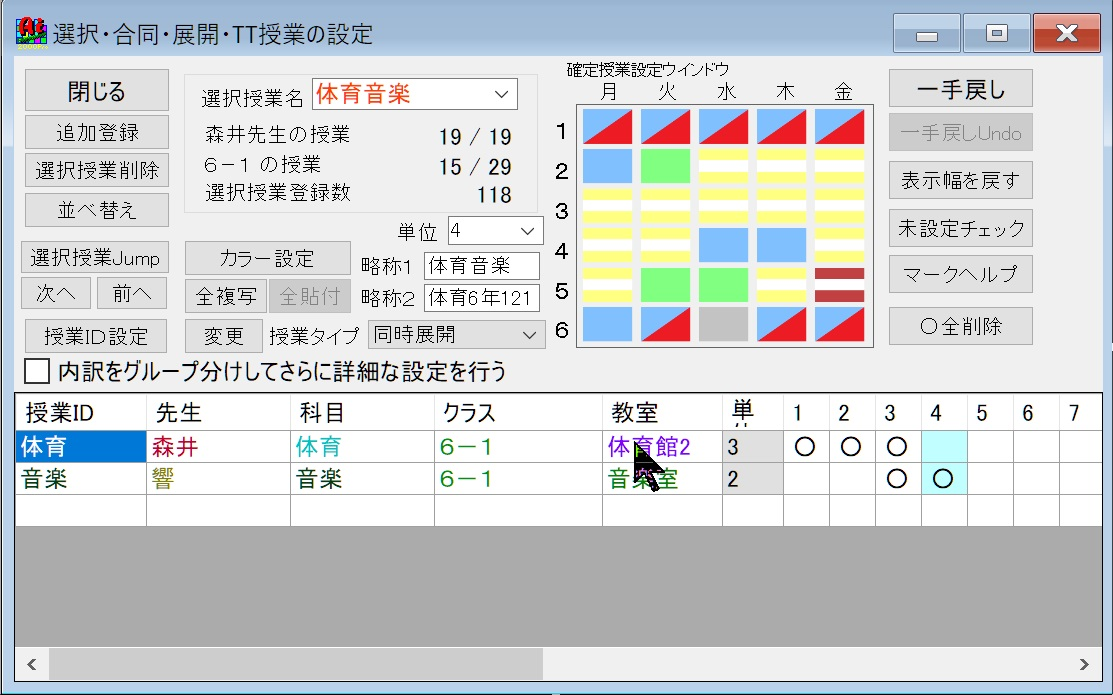Click the 科目 cell 体育
This screenshot has width=1113, height=695.
(362, 447)
